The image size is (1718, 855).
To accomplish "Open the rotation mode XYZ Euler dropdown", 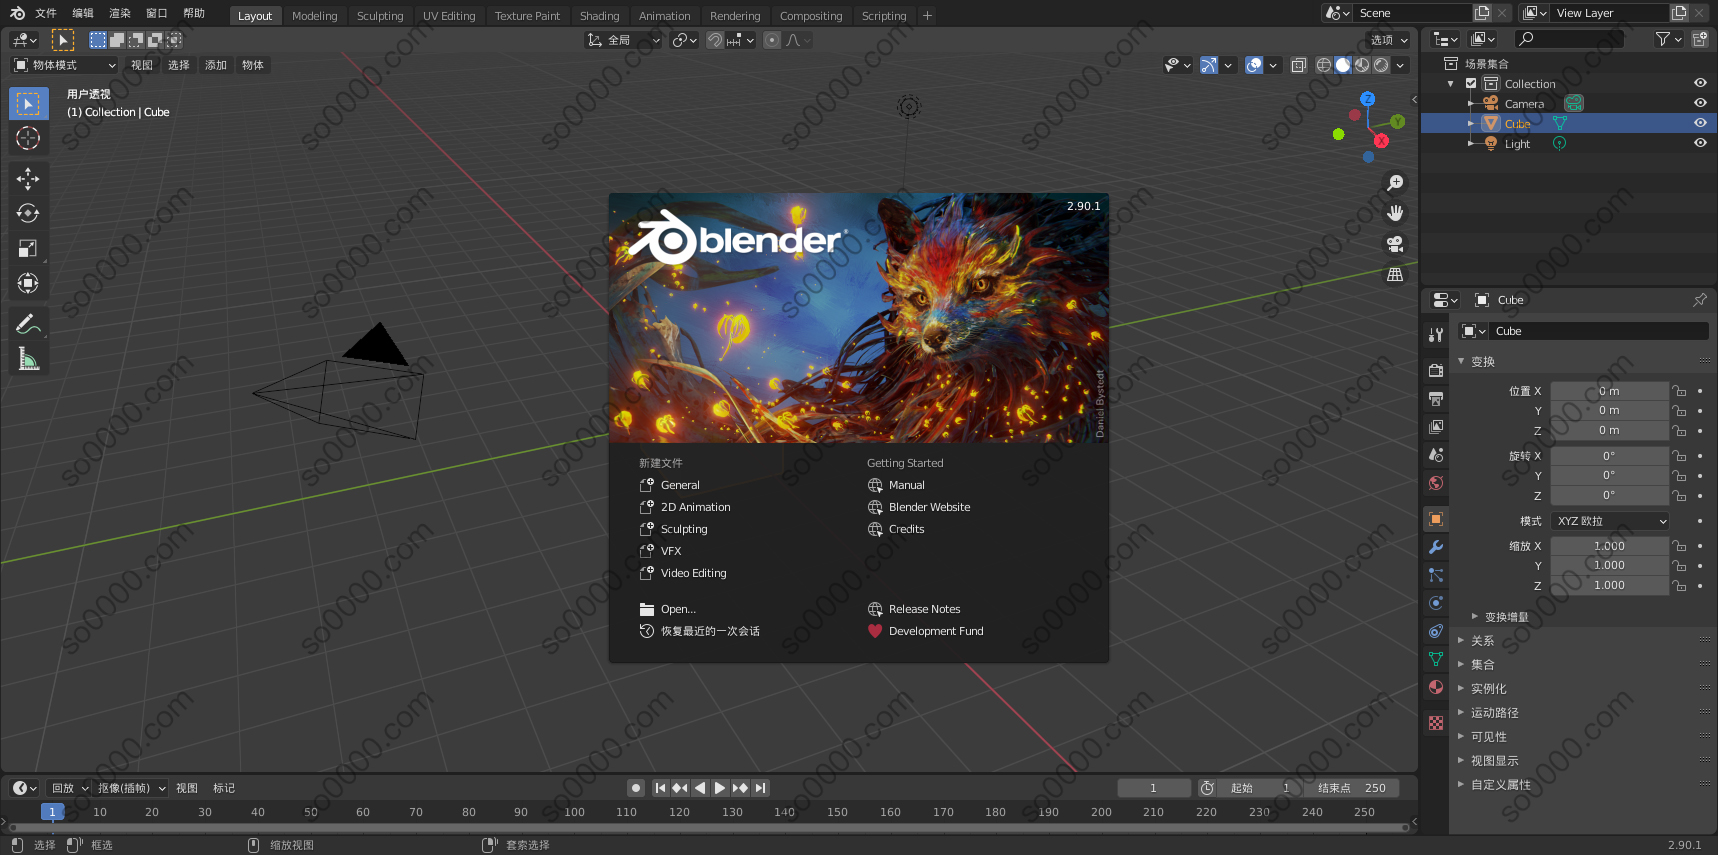I will [x=1610, y=521].
